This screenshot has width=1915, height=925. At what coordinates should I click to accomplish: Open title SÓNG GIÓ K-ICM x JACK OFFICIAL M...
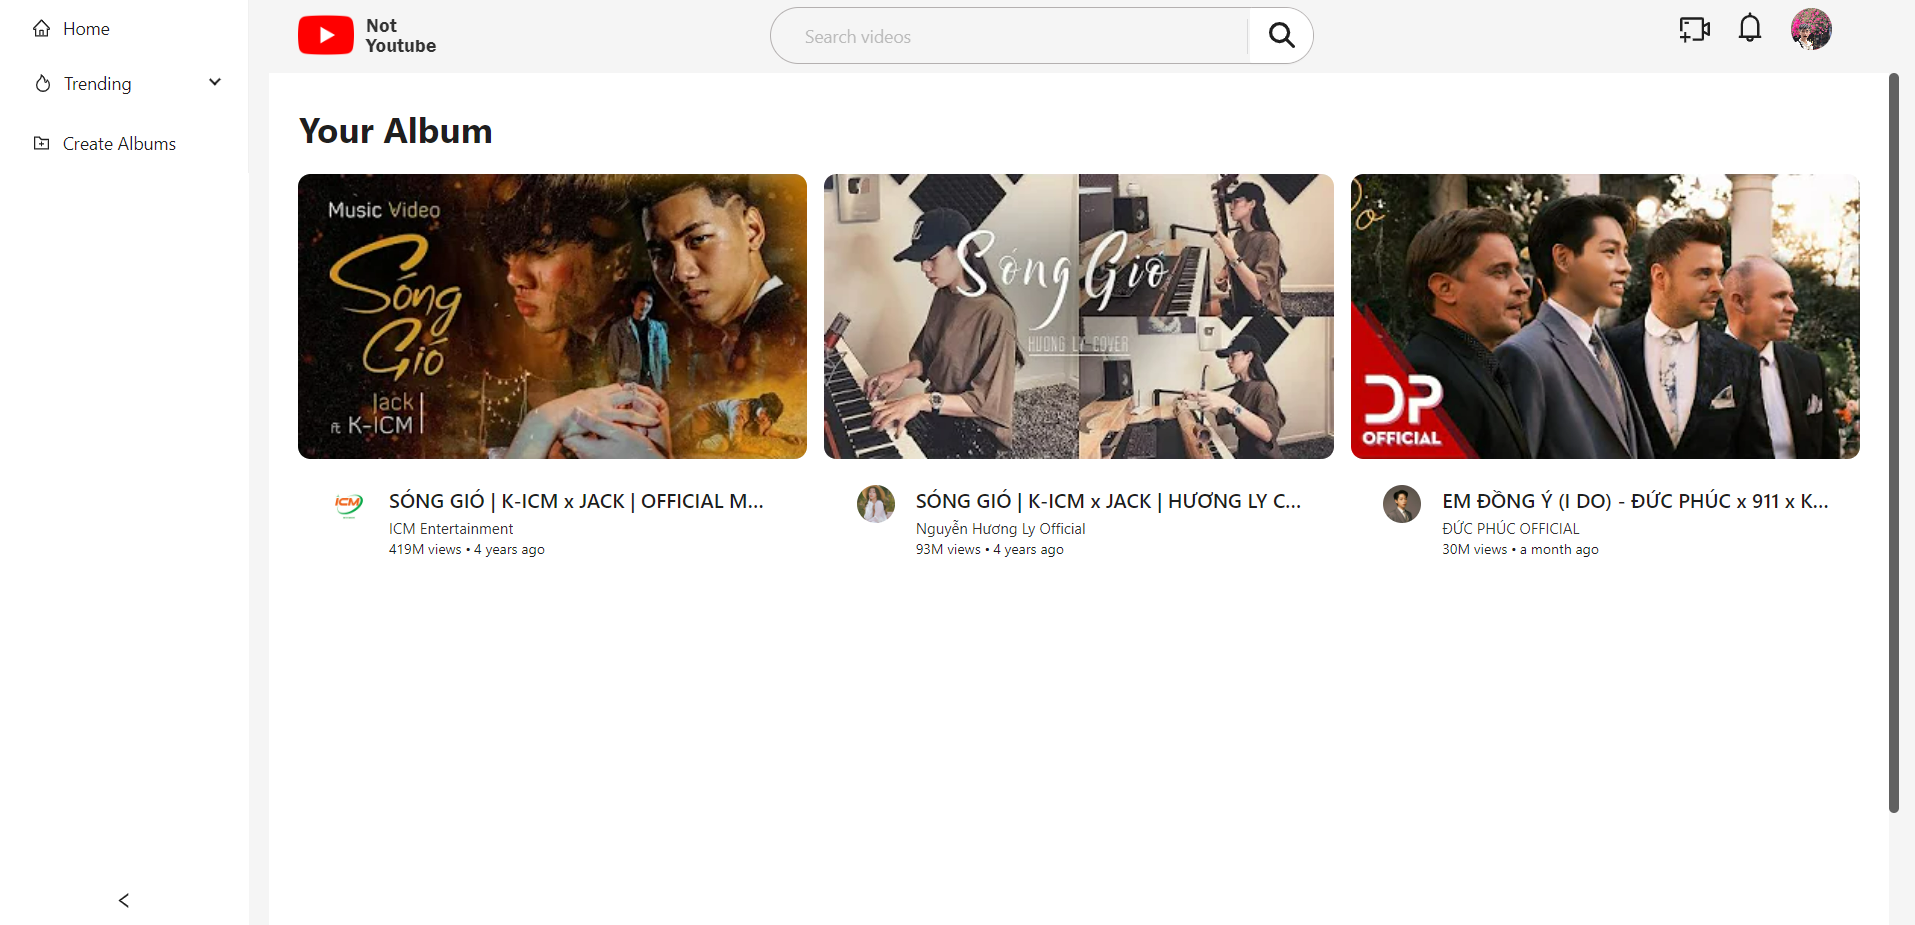(x=576, y=501)
